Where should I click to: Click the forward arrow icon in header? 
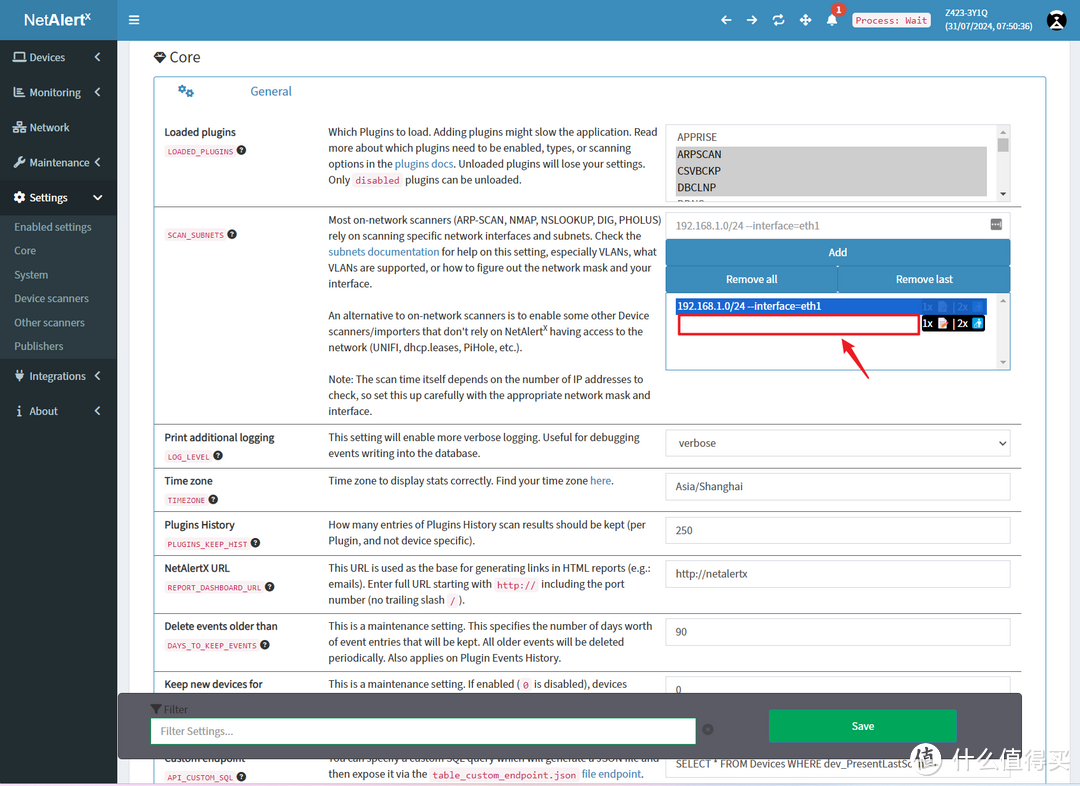(x=752, y=20)
